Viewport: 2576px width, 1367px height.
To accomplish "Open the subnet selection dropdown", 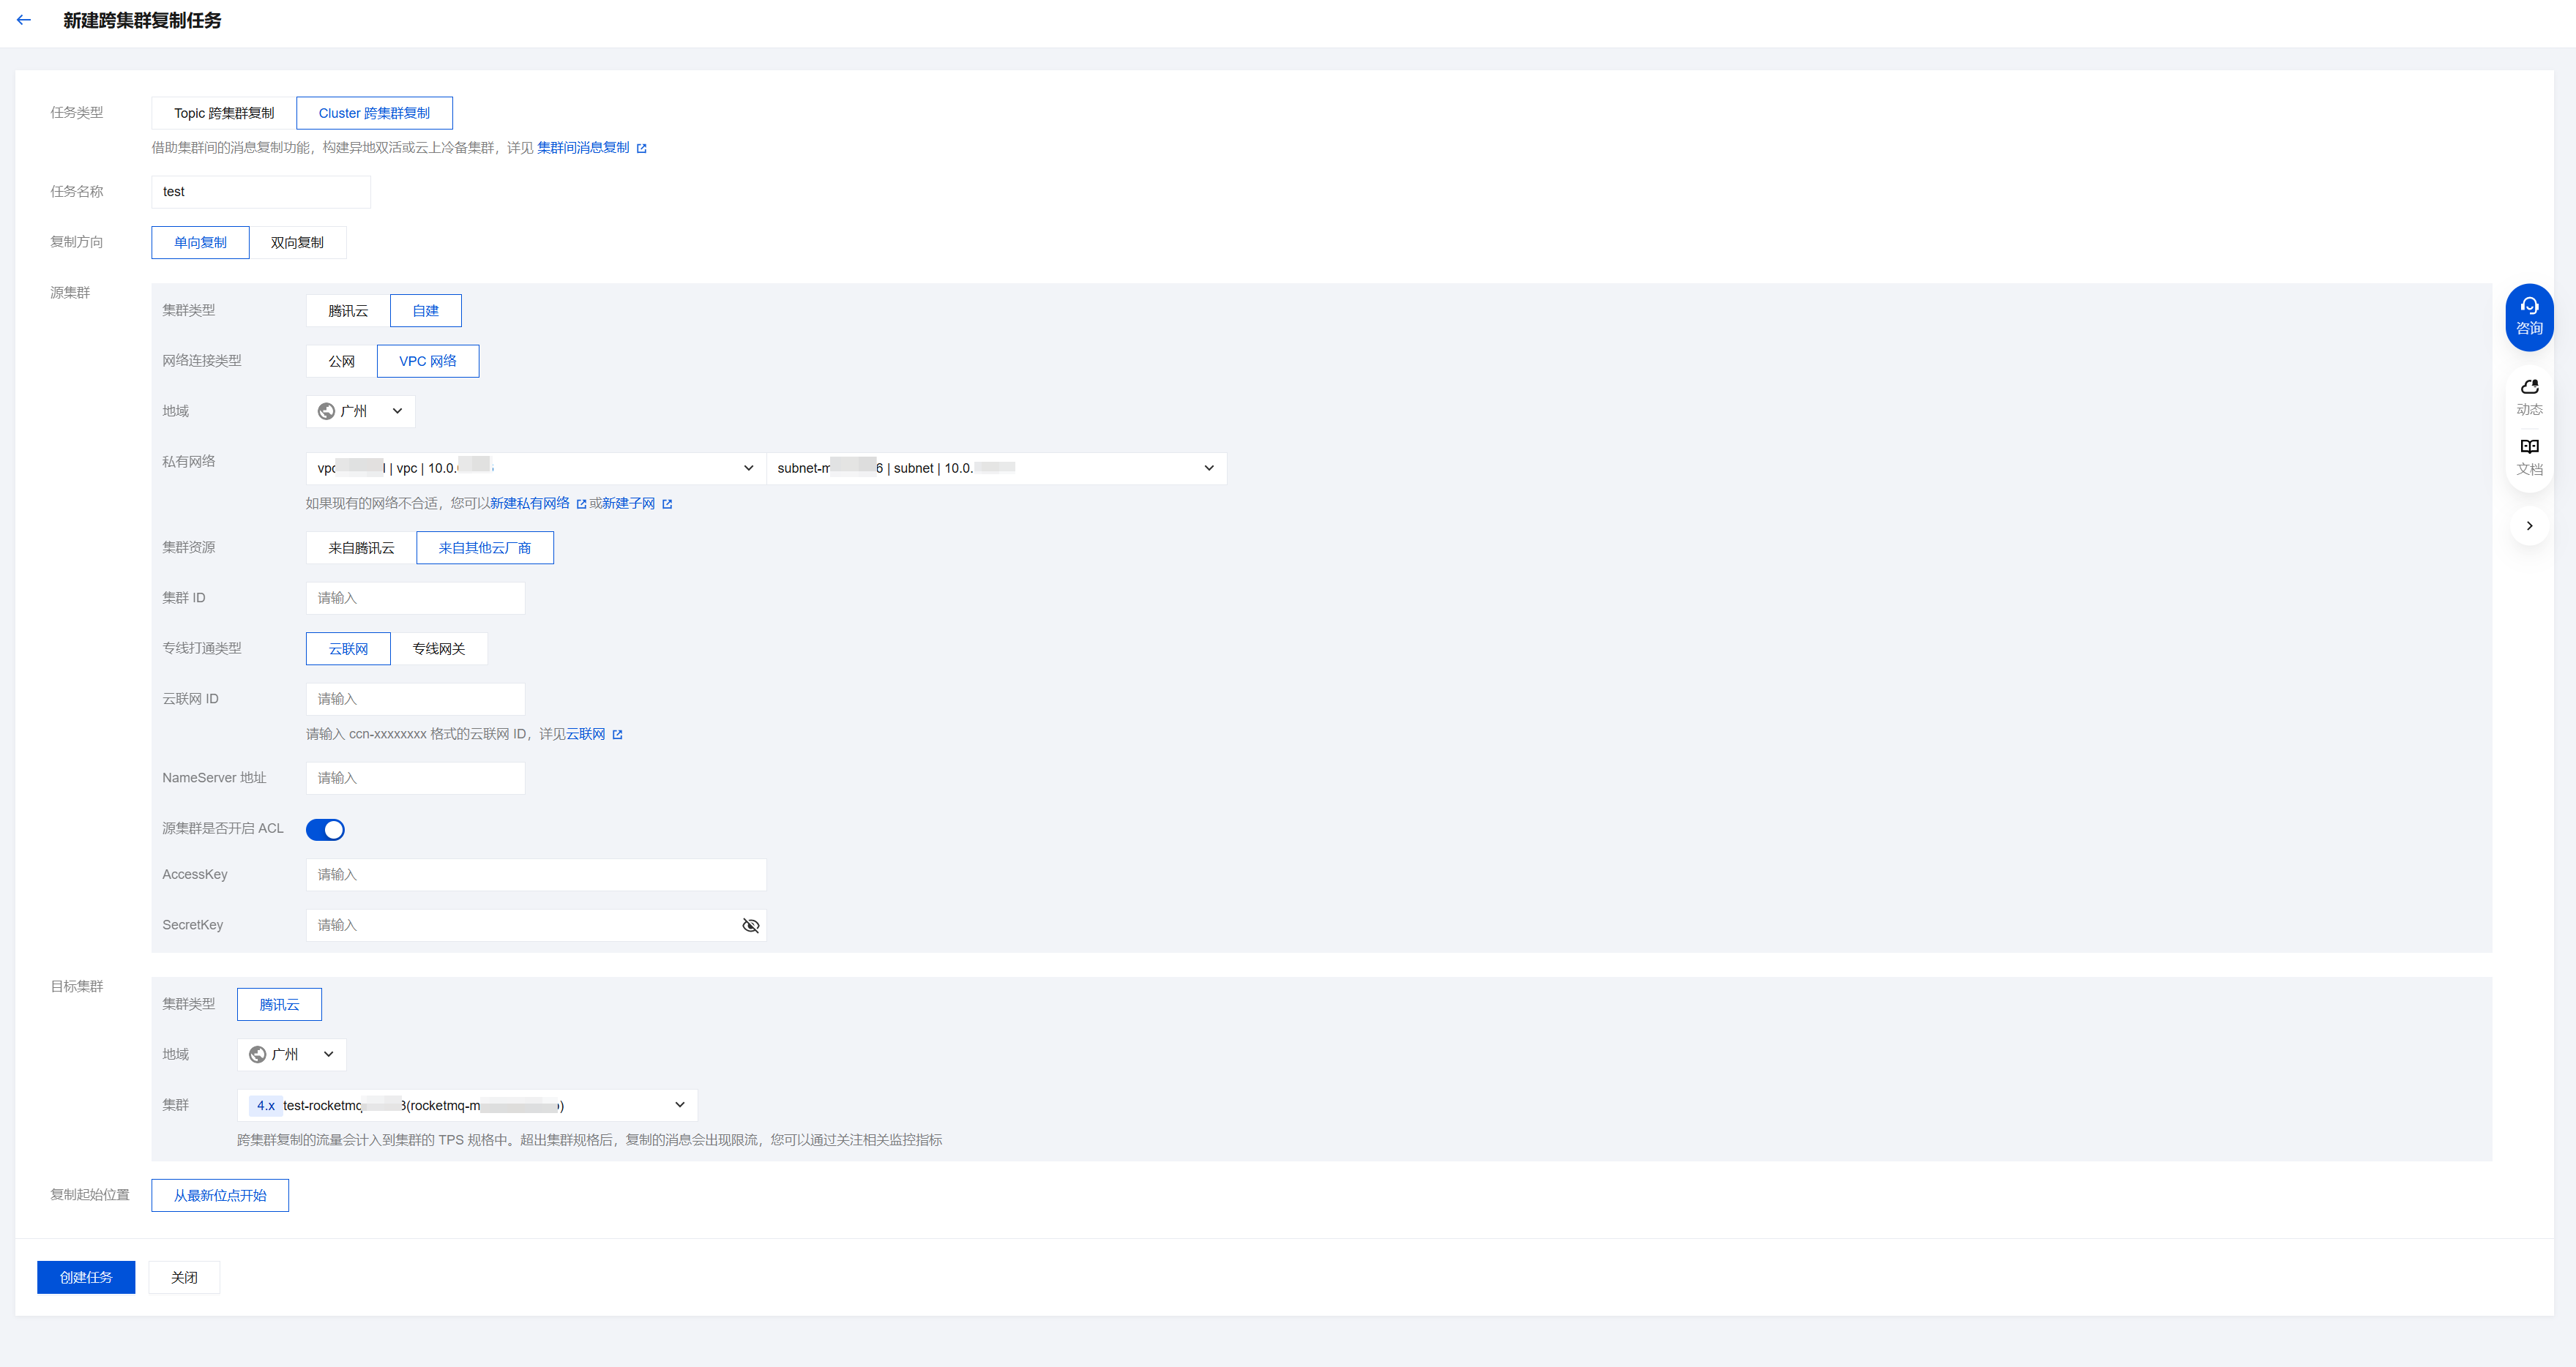I will pyautogui.click(x=996, y=469).
